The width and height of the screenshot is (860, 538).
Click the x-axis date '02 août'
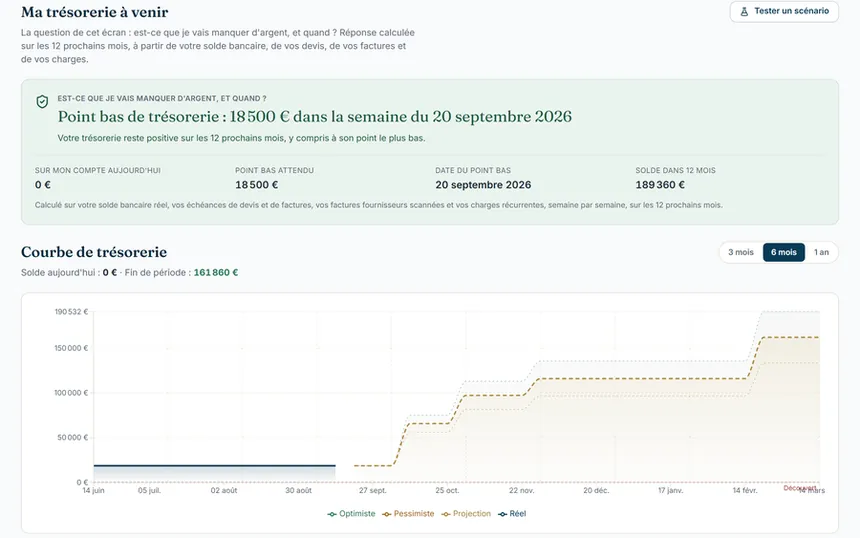tap(224, 490)
